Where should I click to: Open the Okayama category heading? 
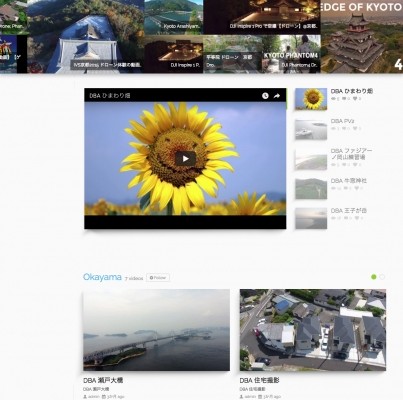tap(102, 277)
